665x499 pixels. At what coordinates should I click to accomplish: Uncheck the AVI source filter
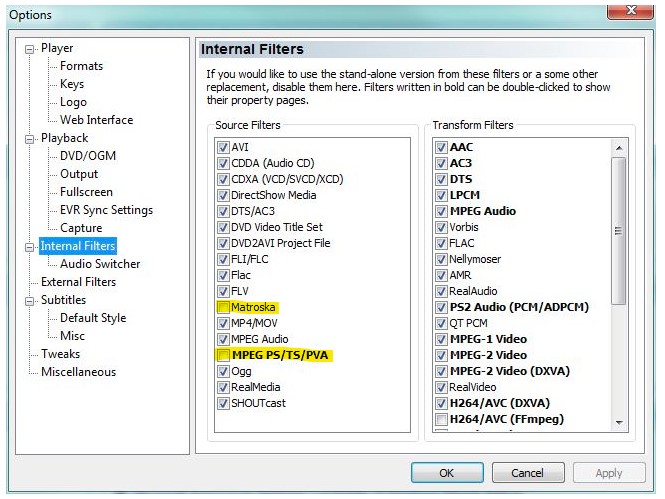(223, 147)
